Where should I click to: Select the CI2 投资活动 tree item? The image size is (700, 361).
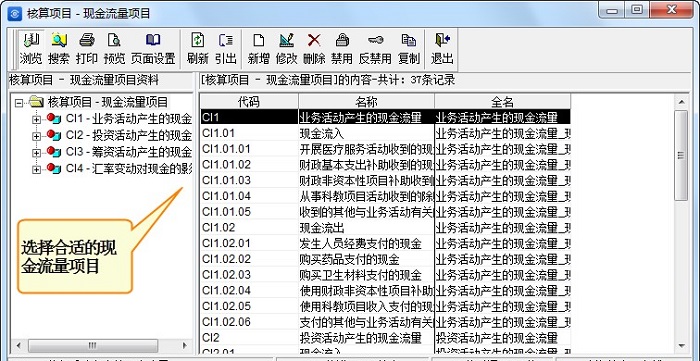point(129,135)
